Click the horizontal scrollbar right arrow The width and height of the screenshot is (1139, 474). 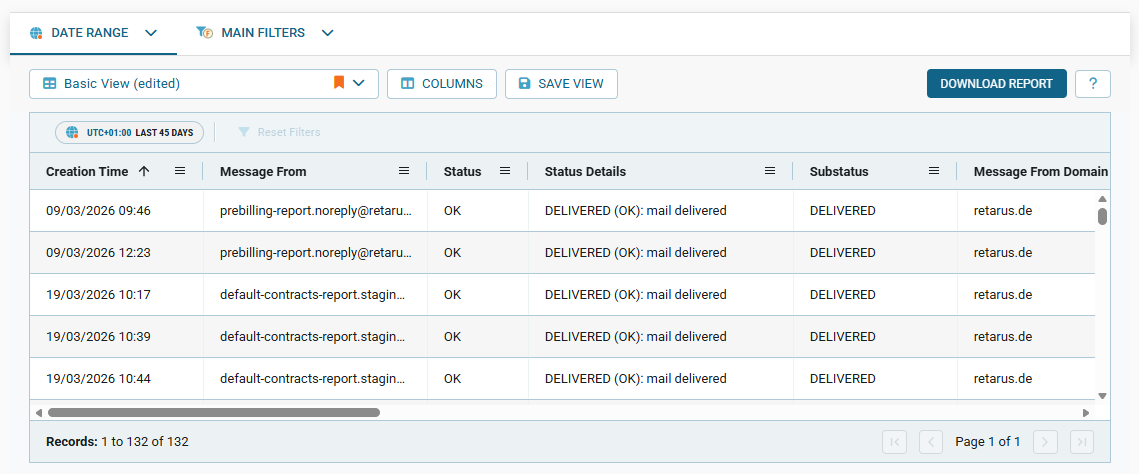(1086, 412)
